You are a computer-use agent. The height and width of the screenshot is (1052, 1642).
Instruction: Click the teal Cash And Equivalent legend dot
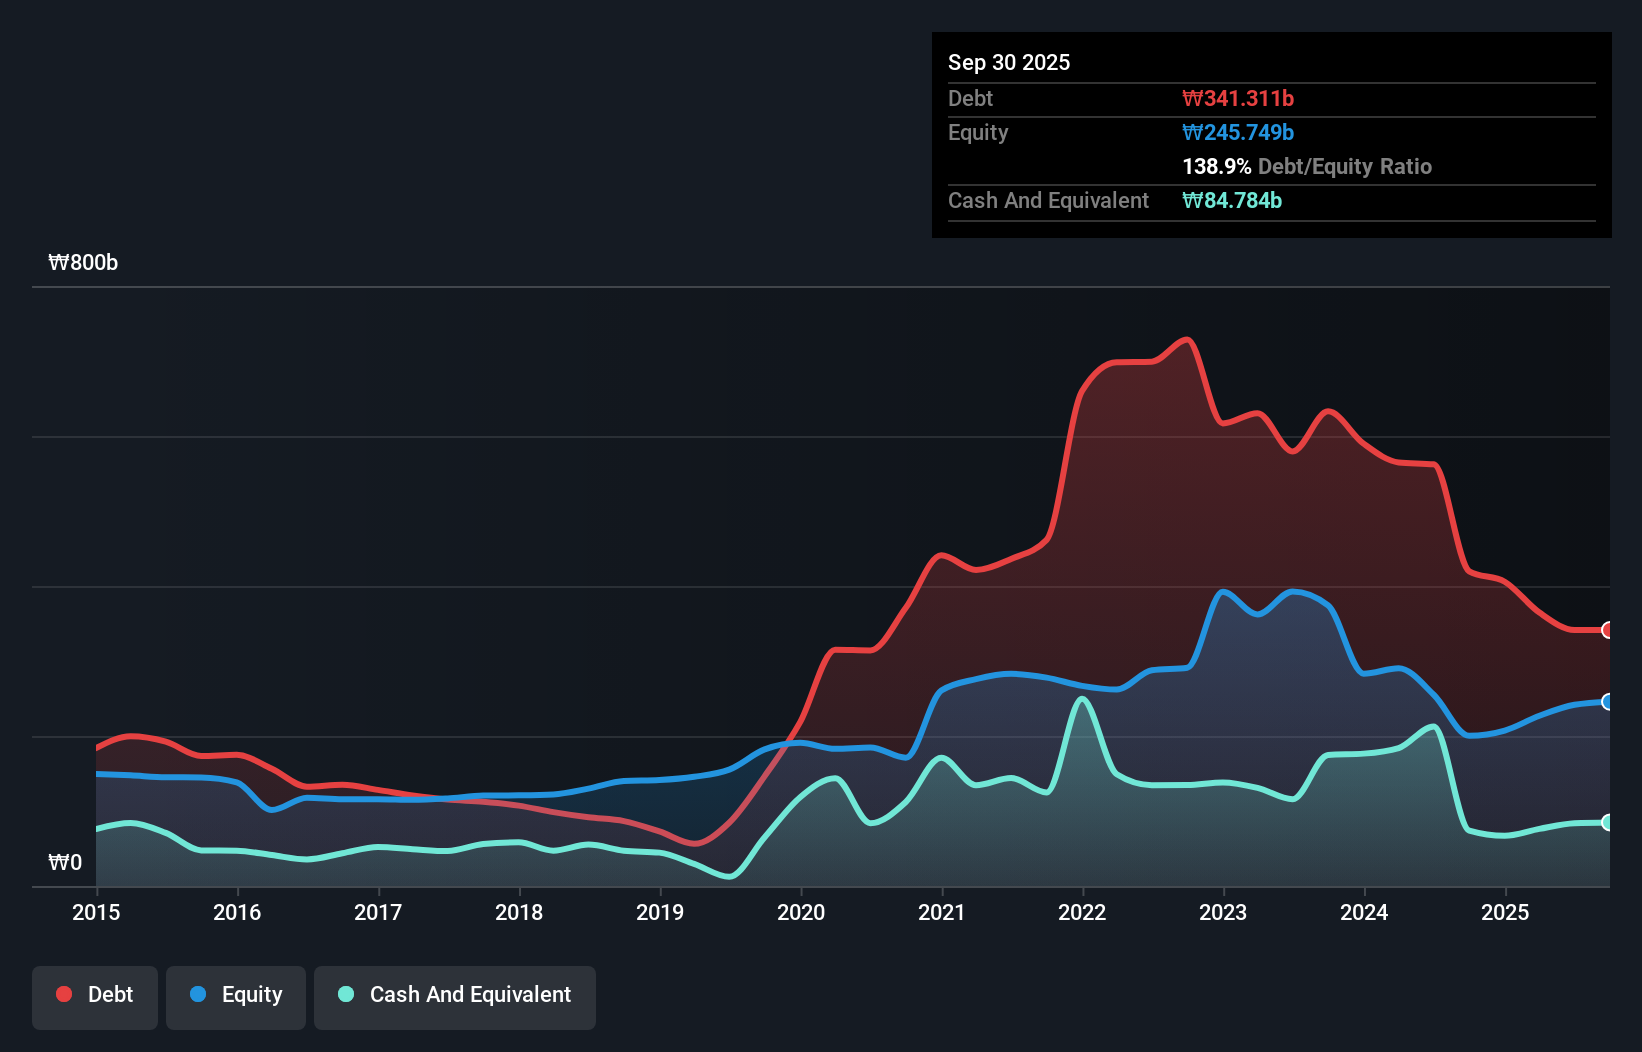coord(344,994)
